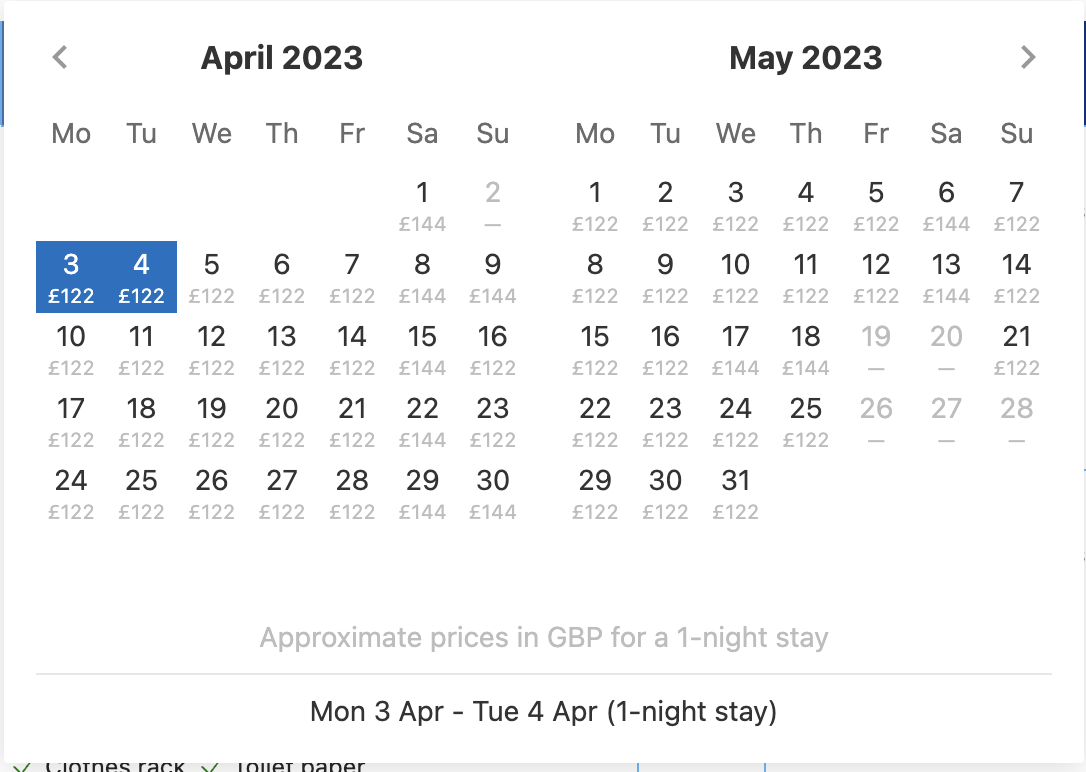
Task: Pick Saturday April 1 at £144
Action: click(422, 205)
